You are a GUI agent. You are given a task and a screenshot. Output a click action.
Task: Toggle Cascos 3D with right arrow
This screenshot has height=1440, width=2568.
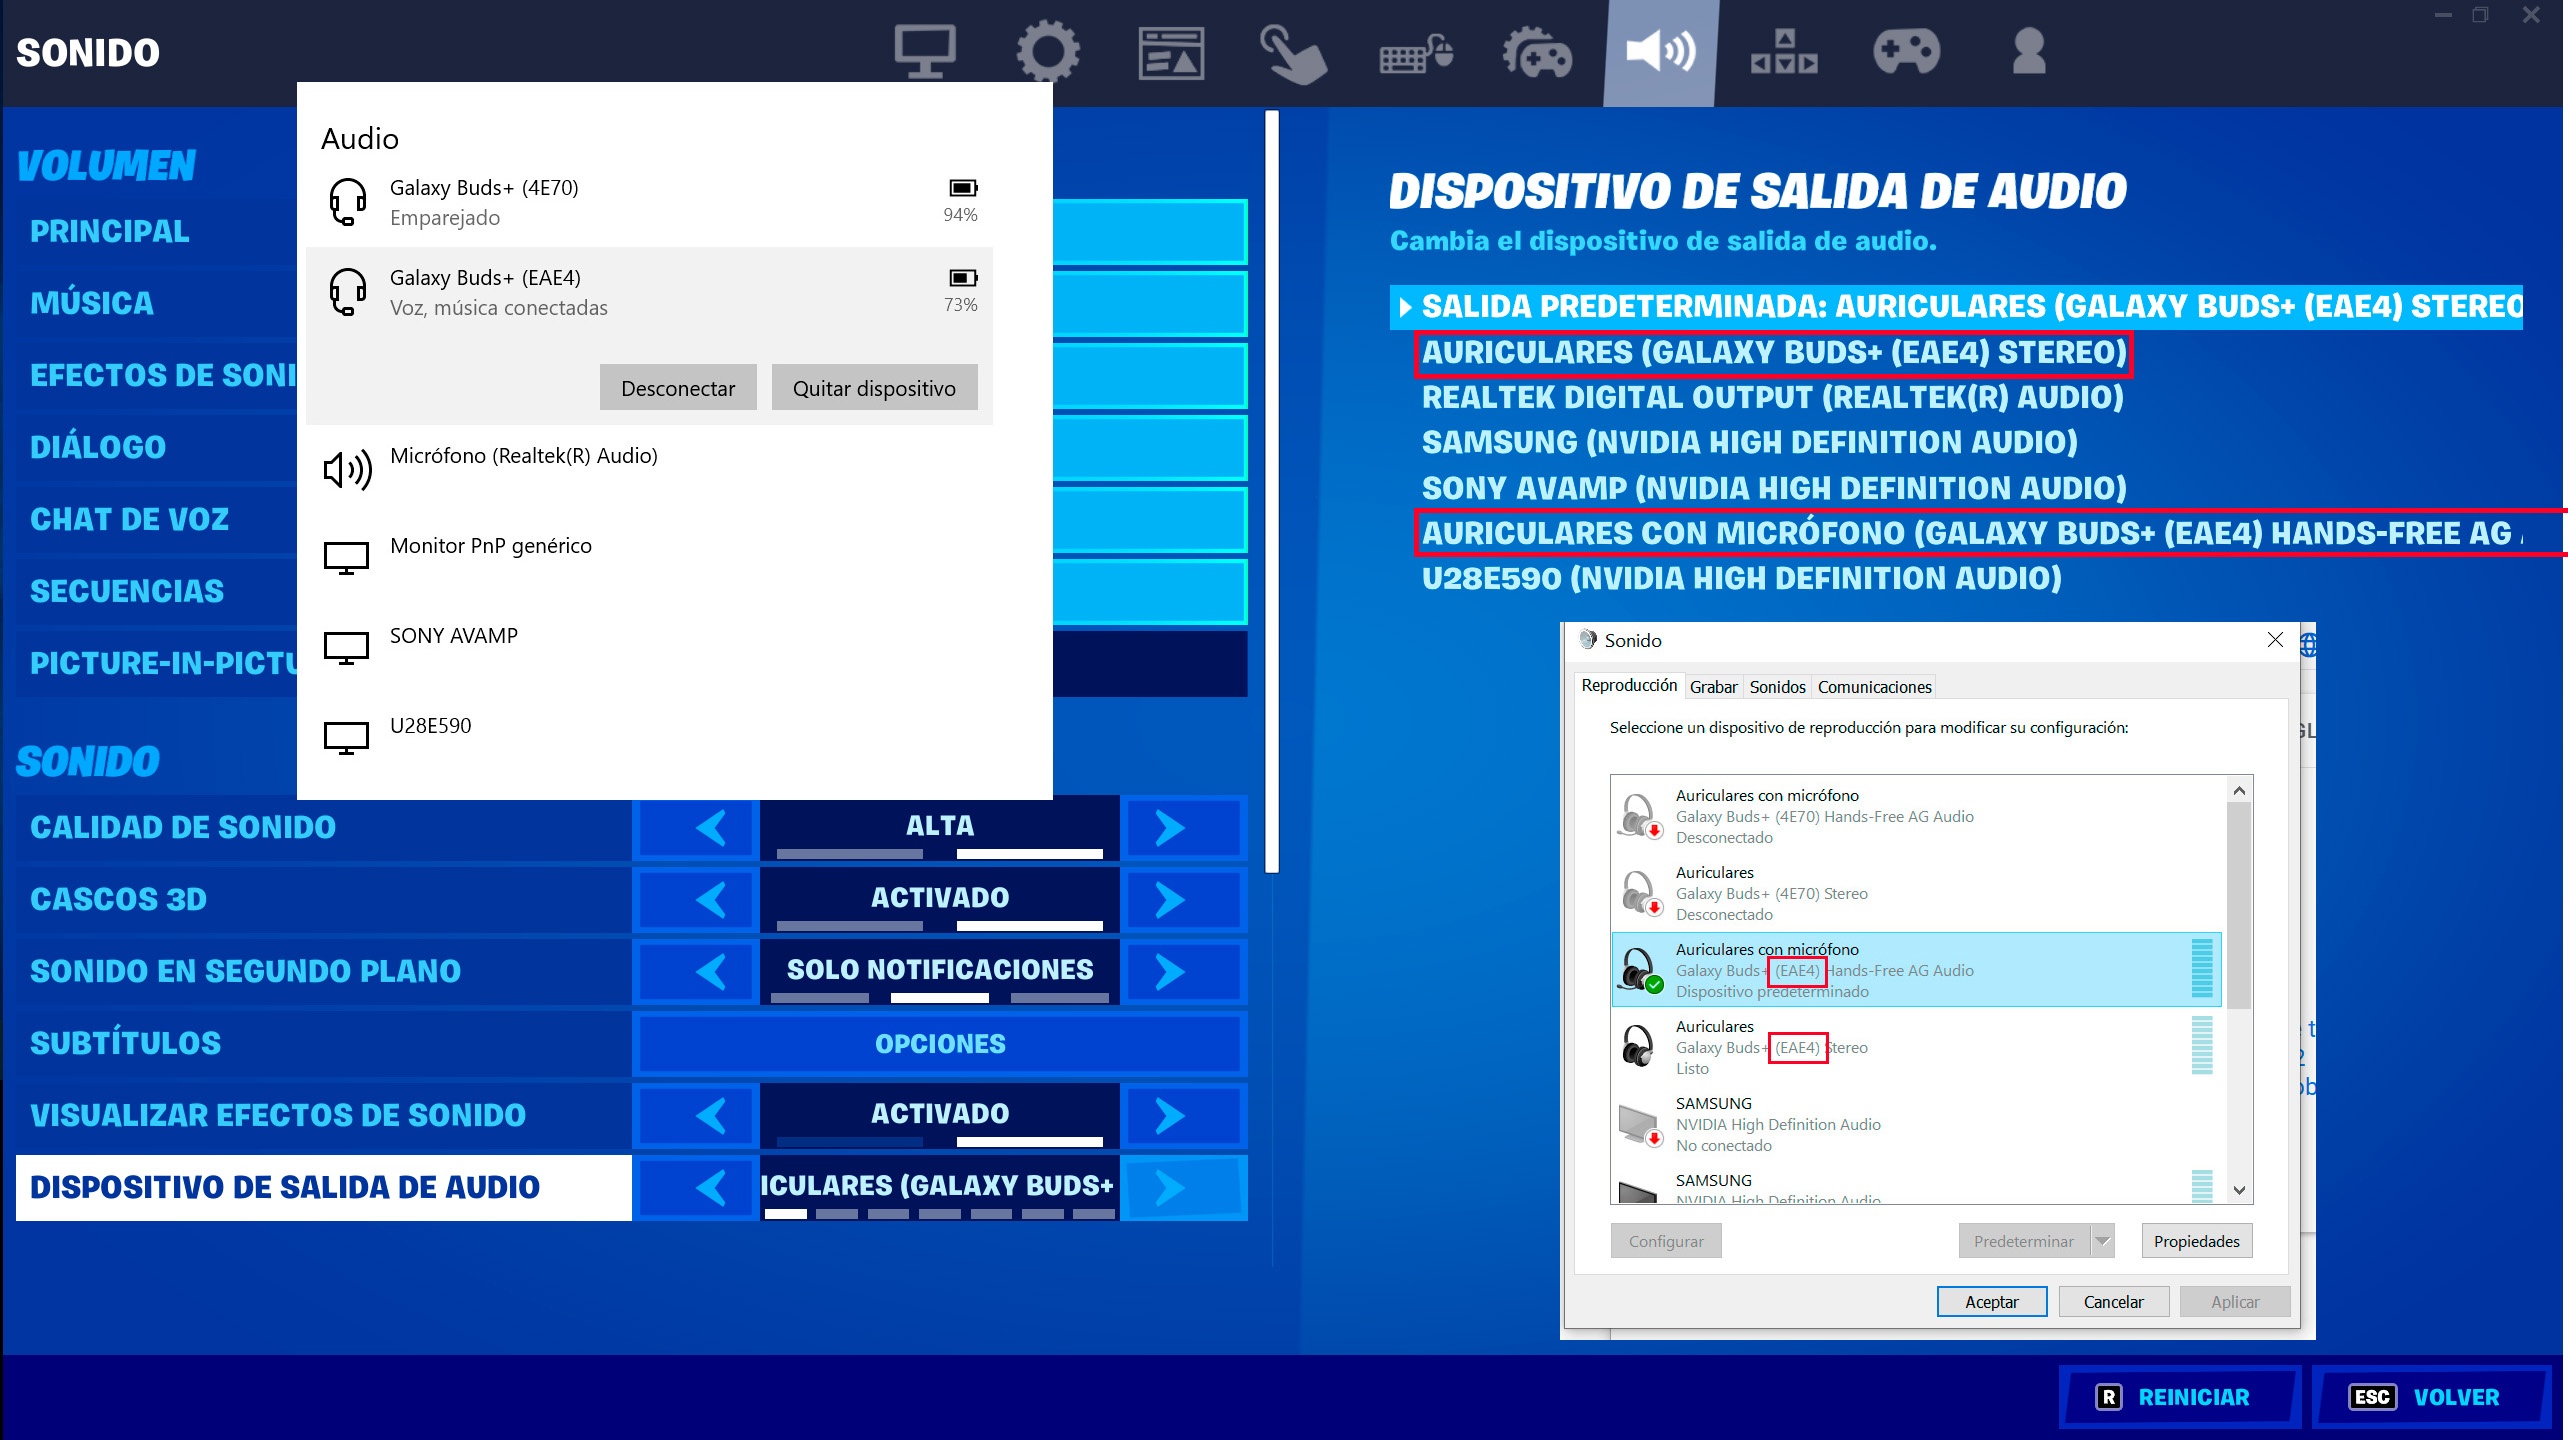(1170, 899)
